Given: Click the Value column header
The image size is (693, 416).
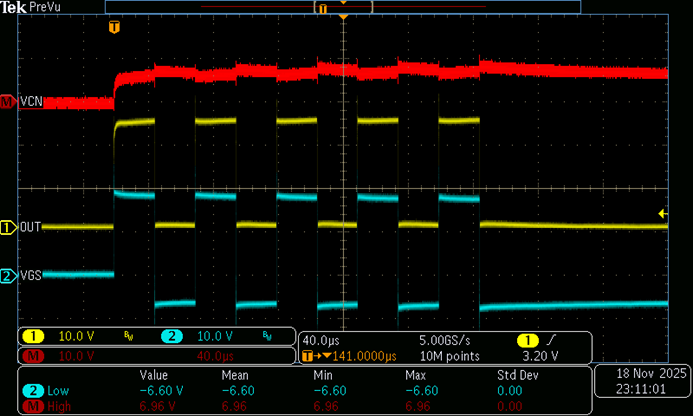Looking at the screenshot, I should tap(153, 375).
